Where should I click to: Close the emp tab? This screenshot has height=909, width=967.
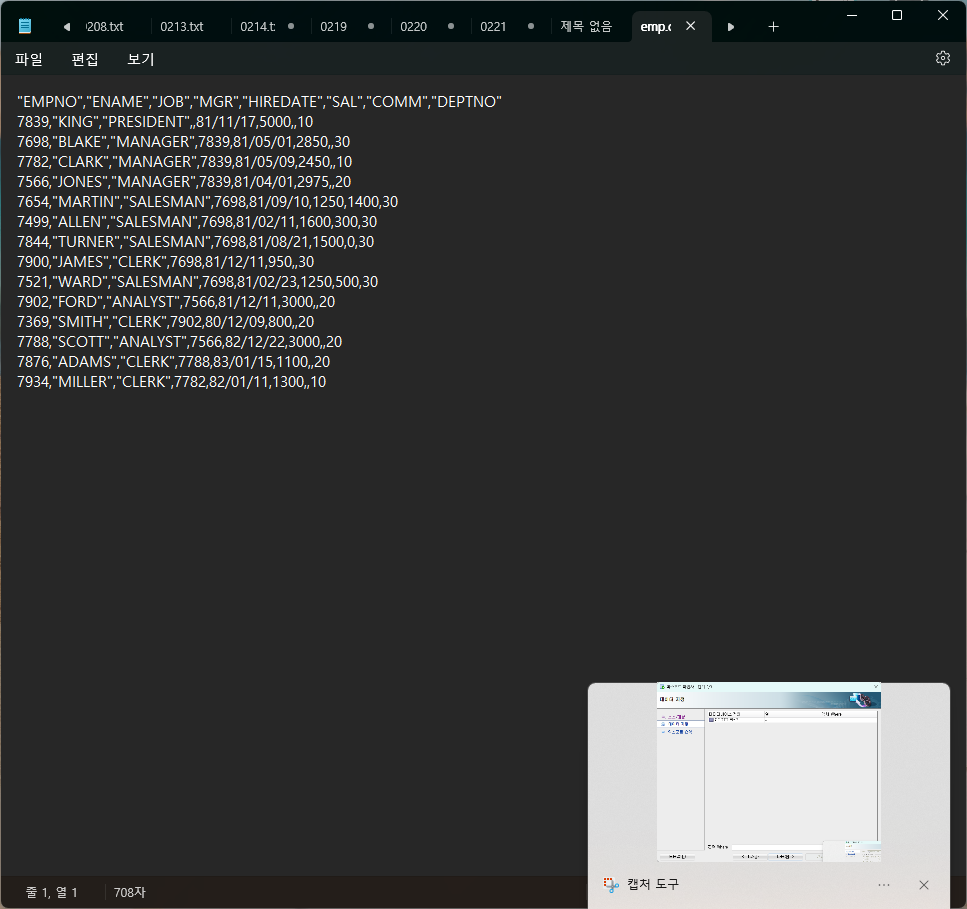(691, 26)
